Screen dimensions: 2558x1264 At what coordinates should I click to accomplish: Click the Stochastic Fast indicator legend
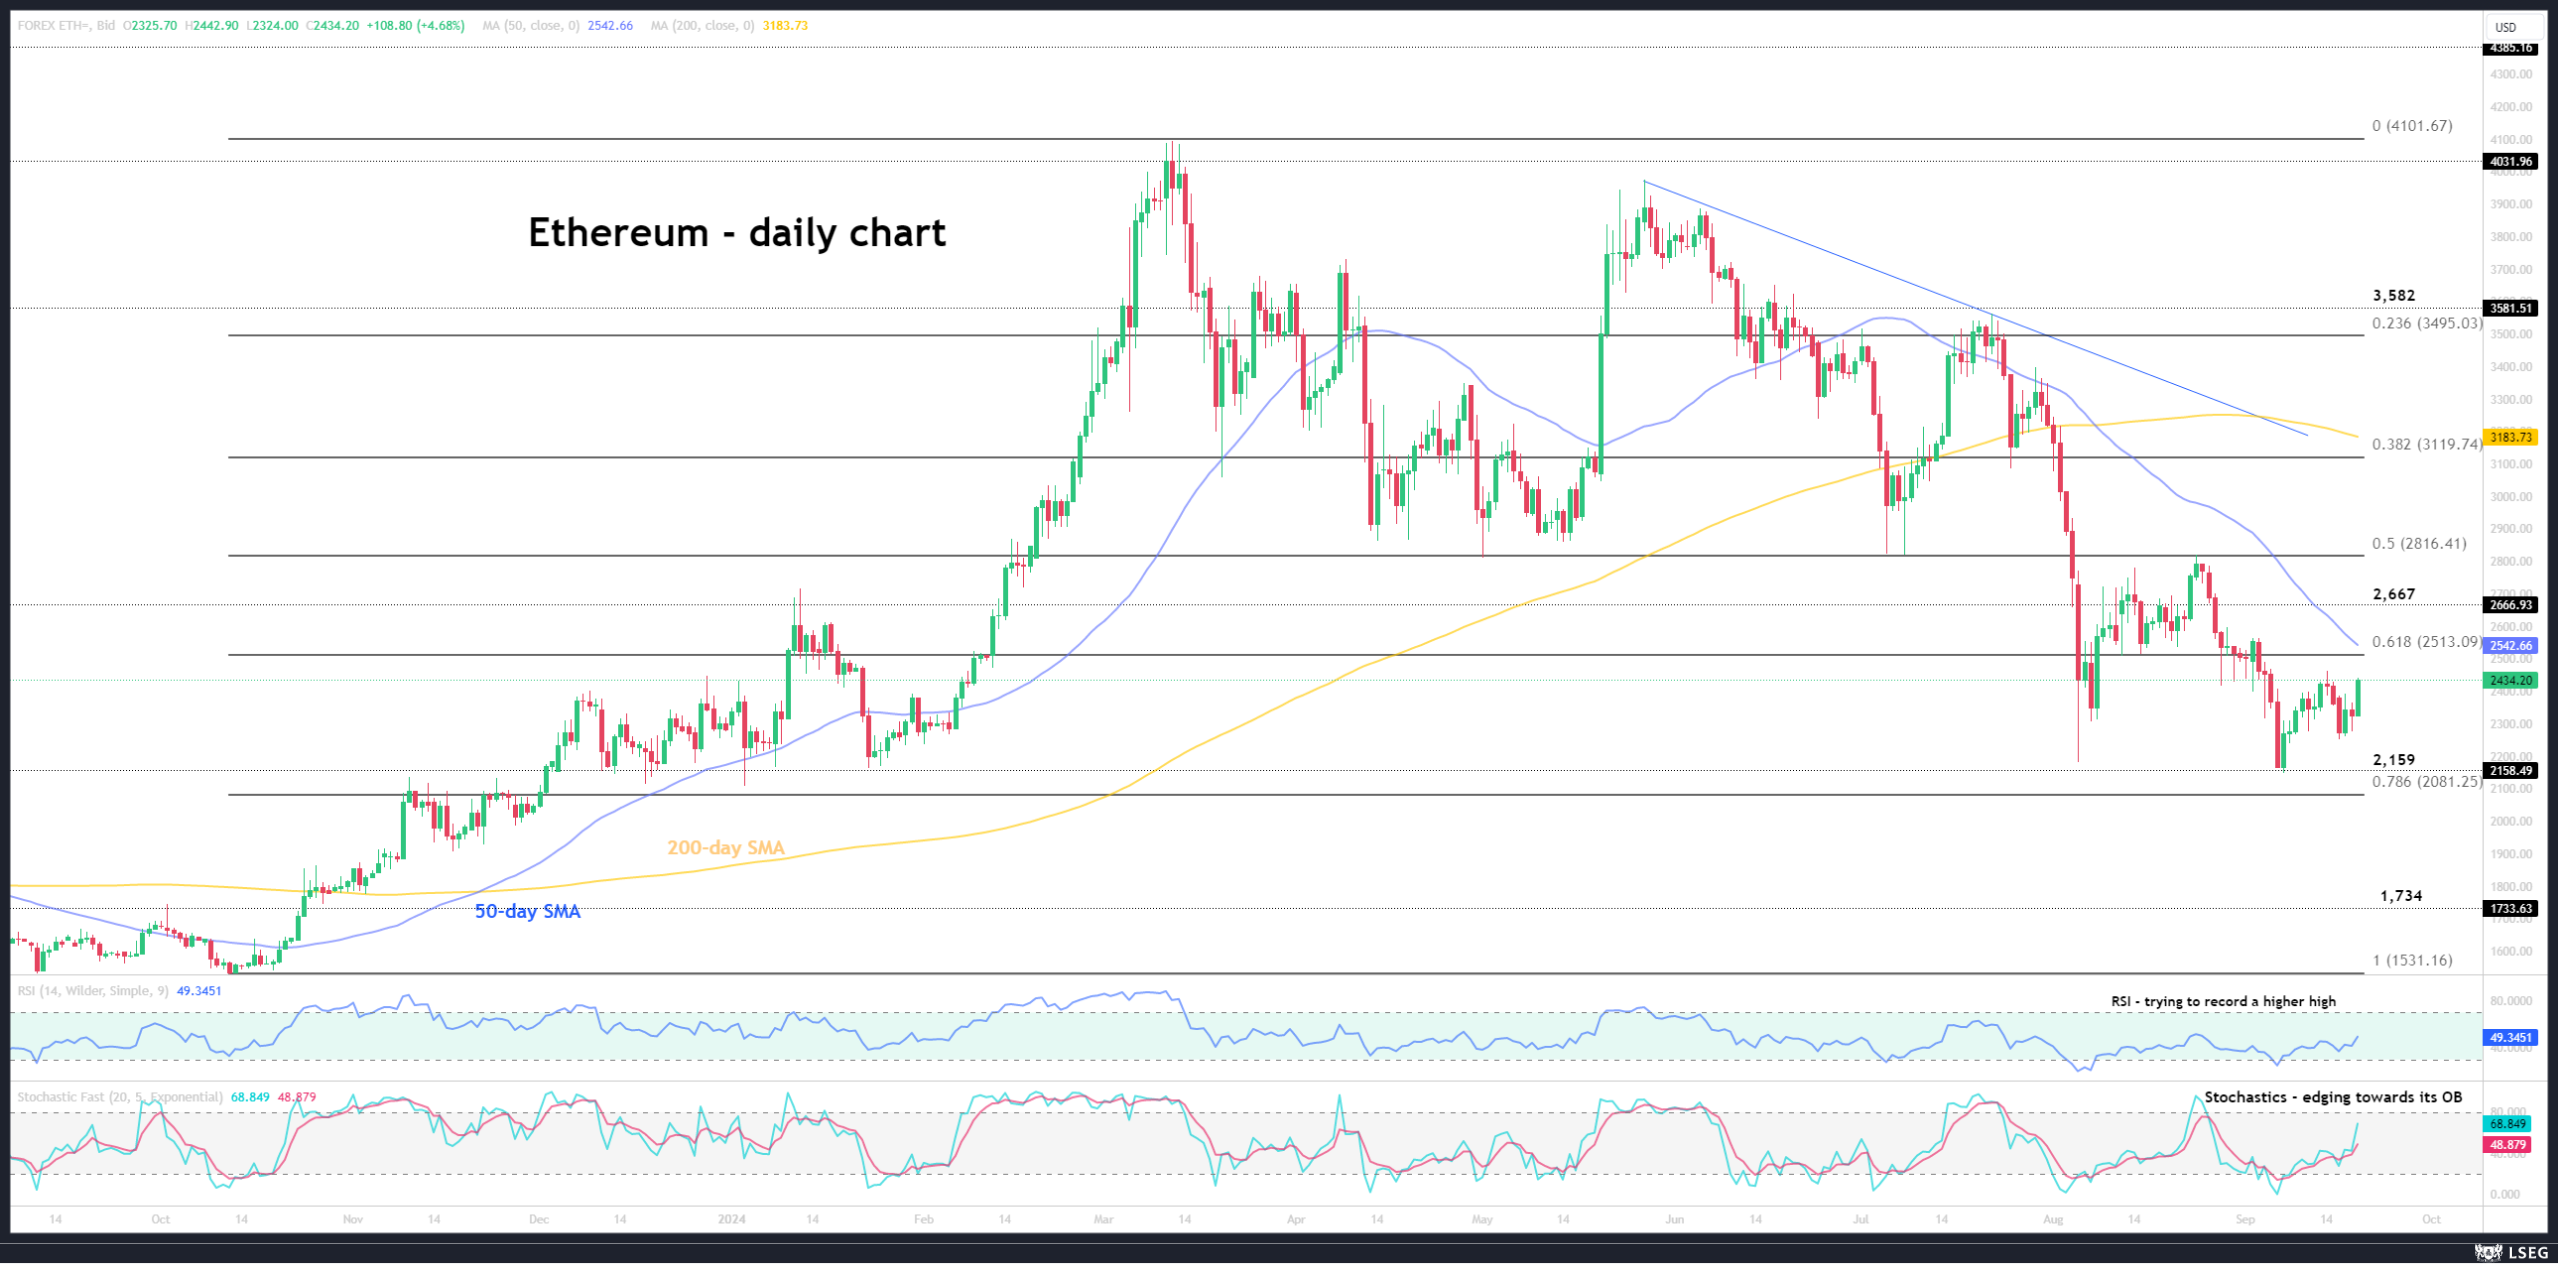tap(120, 1097)
